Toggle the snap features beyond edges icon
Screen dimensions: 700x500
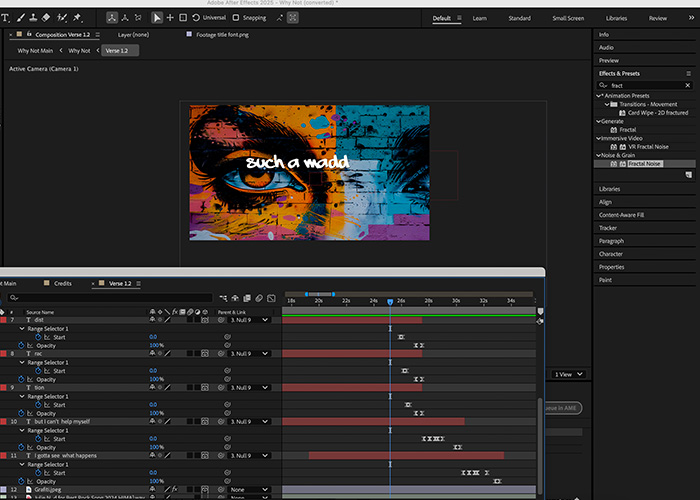pos(293,18)
